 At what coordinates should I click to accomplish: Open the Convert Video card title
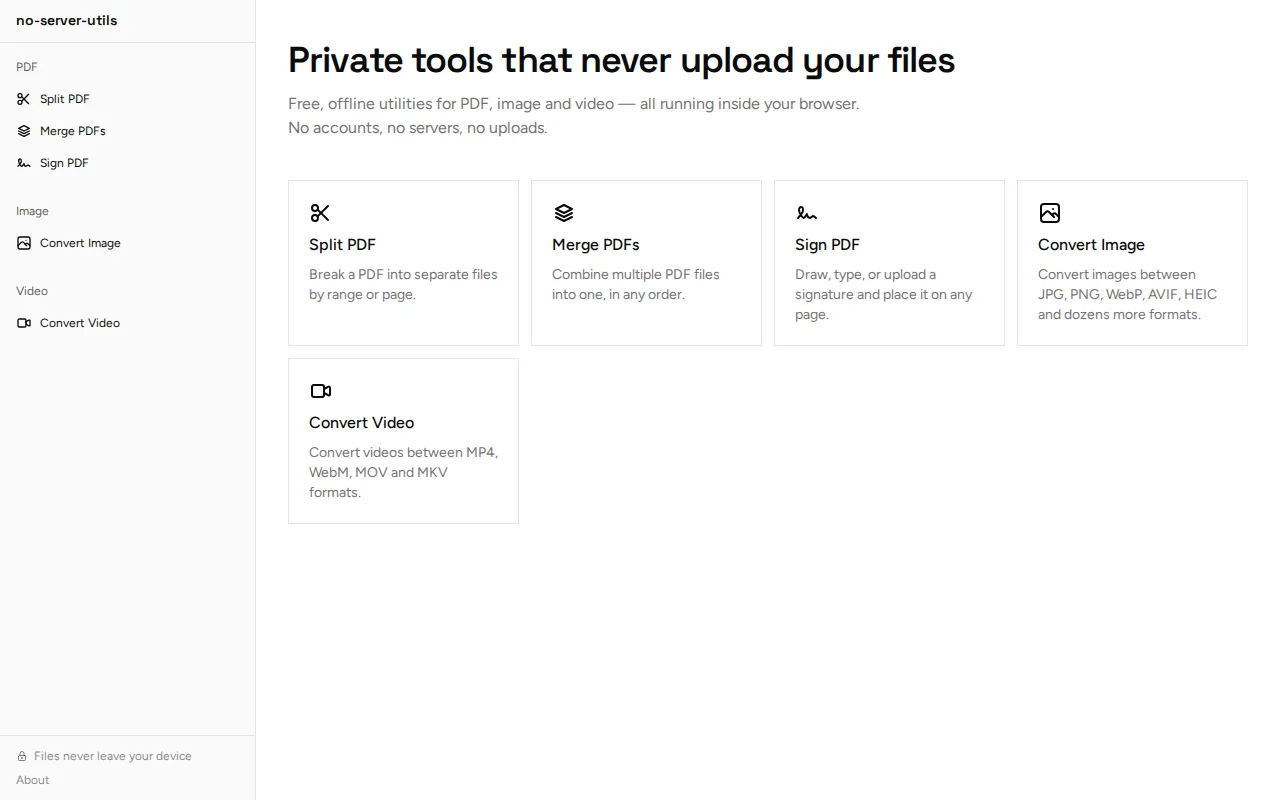coord(361,423)
